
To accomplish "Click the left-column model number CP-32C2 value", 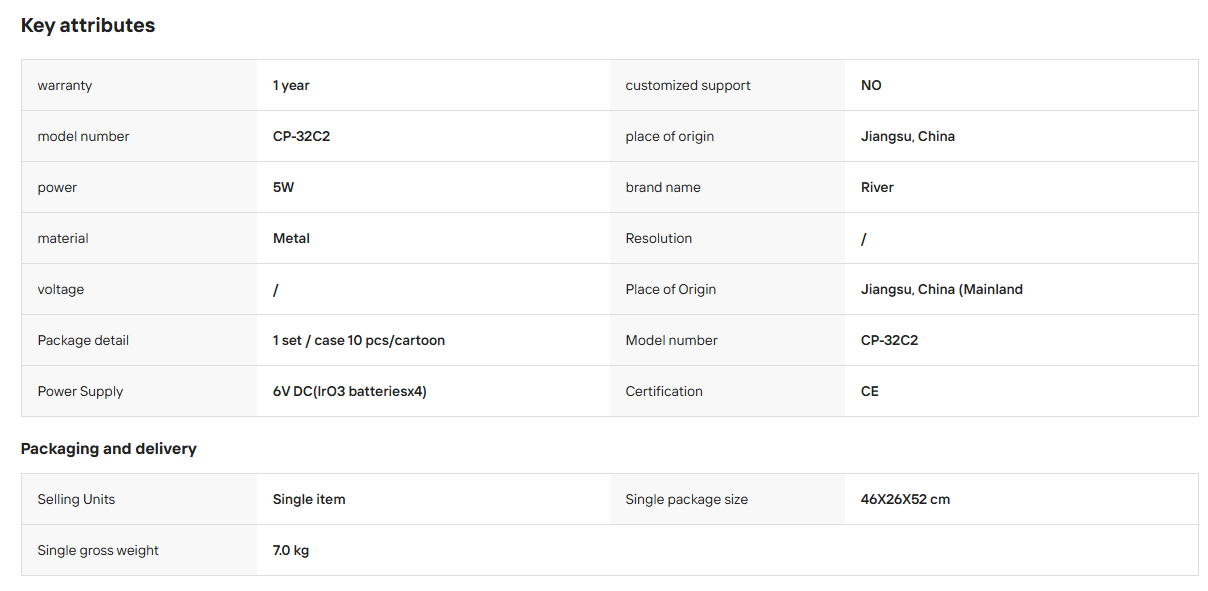I will pos(301,136).
